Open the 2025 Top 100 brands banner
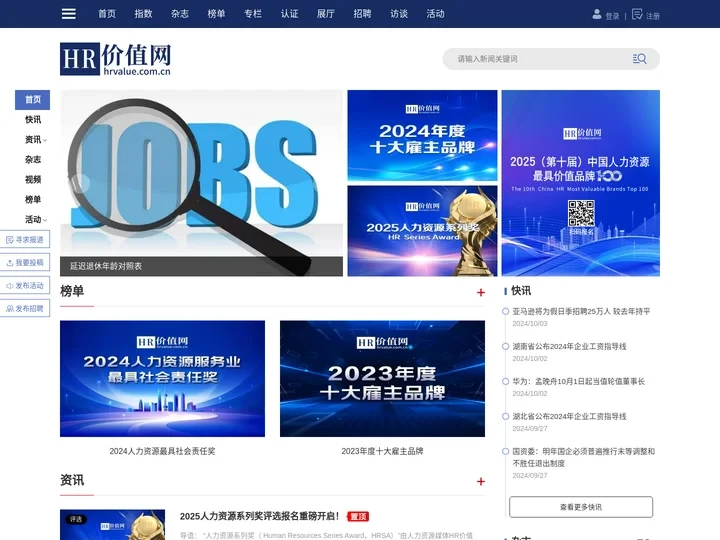 [x=580, y=183]
